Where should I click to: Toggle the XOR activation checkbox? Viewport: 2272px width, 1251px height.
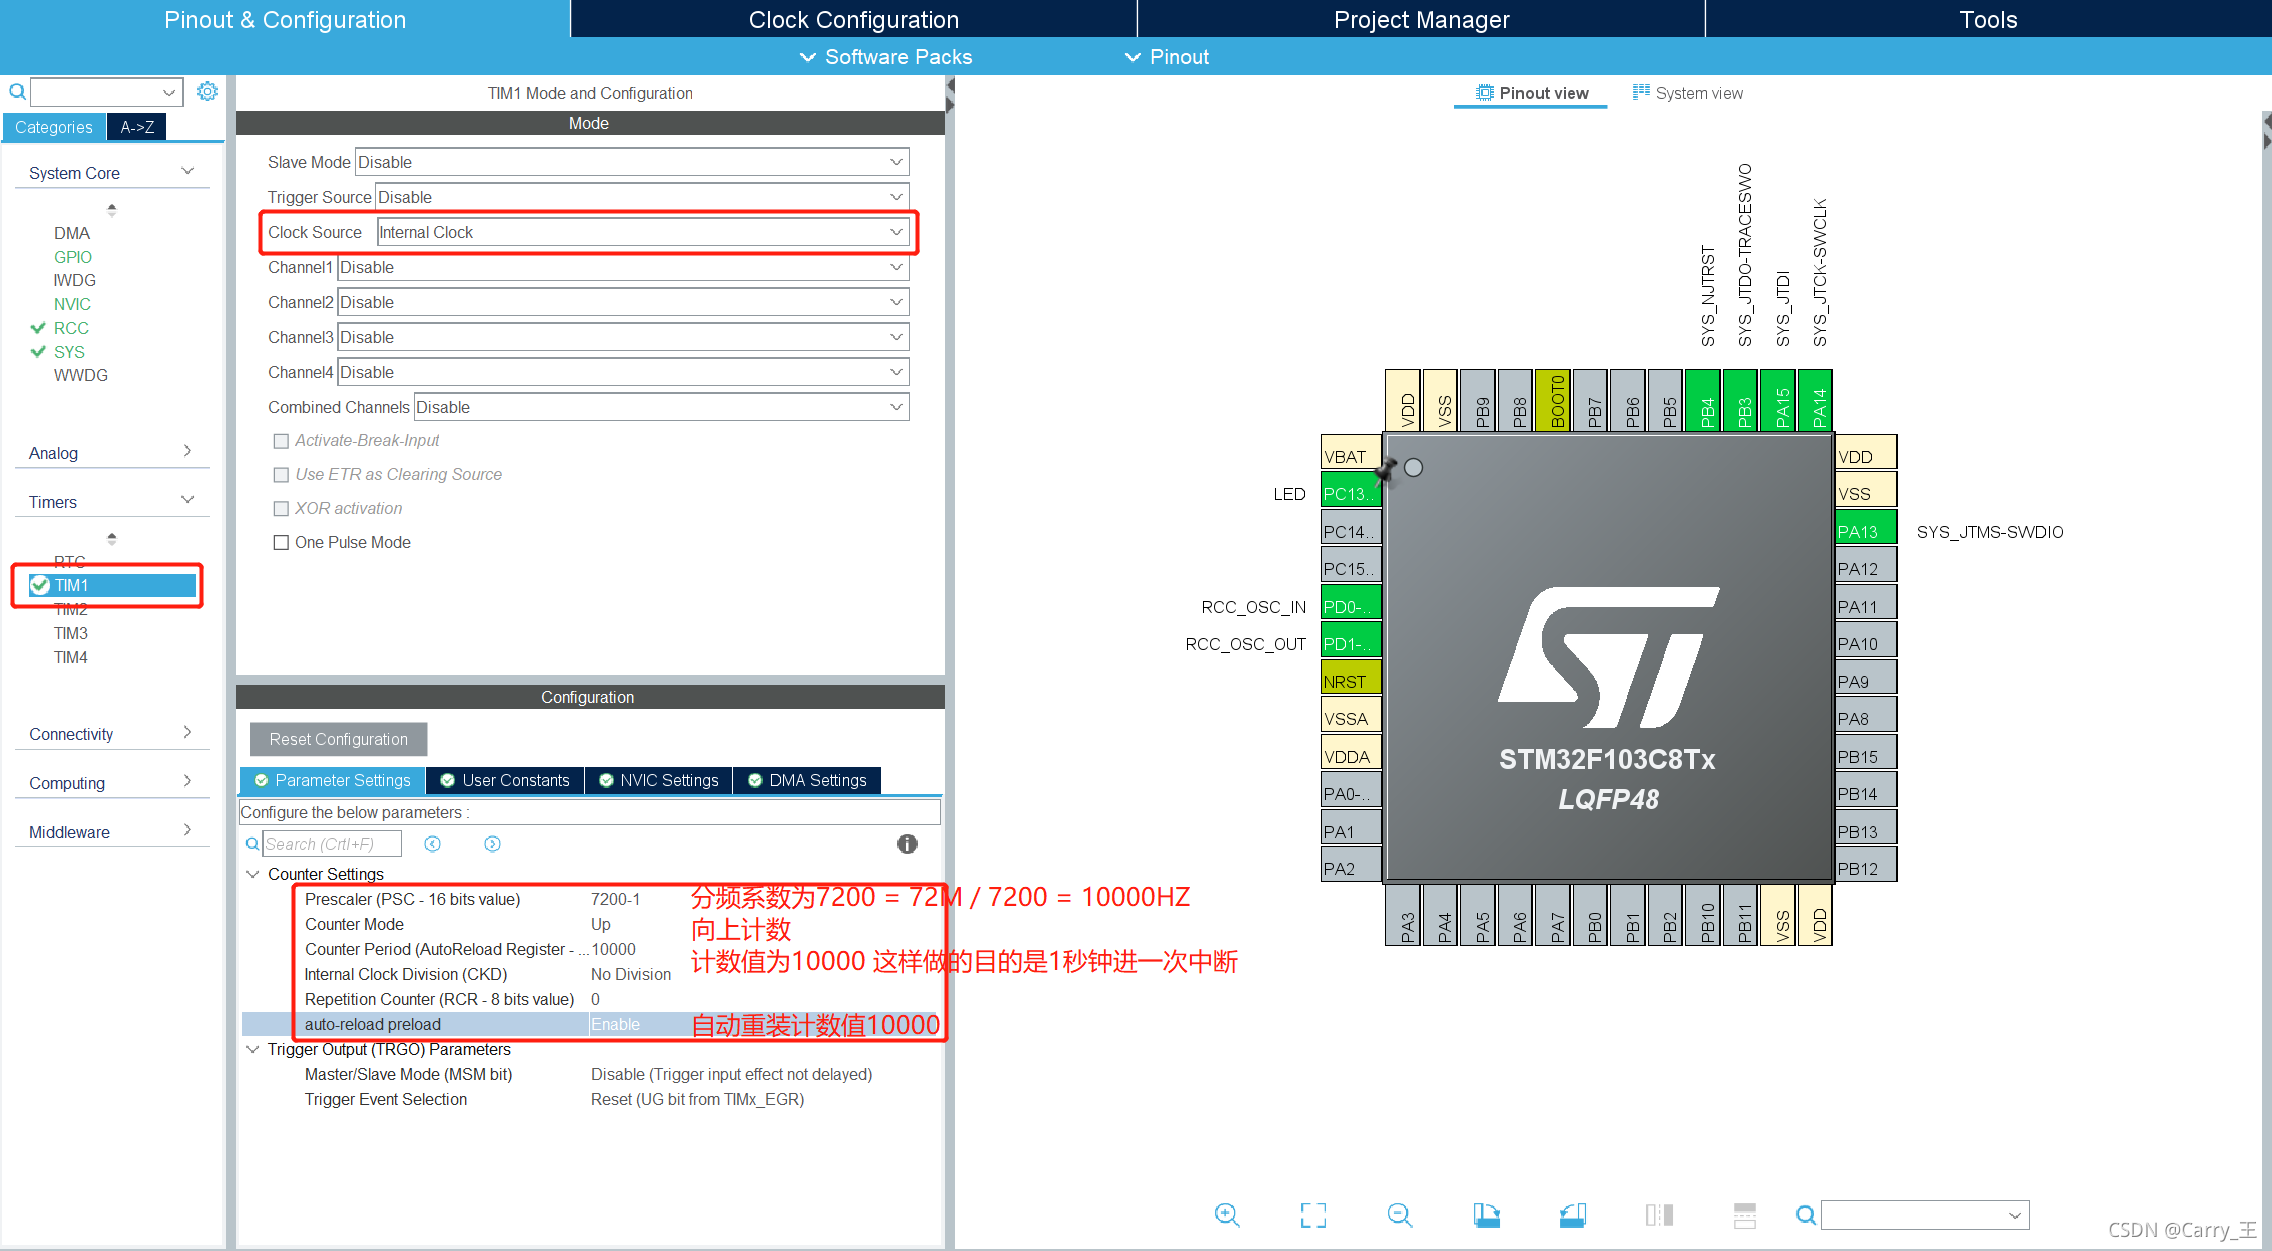[282, 508]
